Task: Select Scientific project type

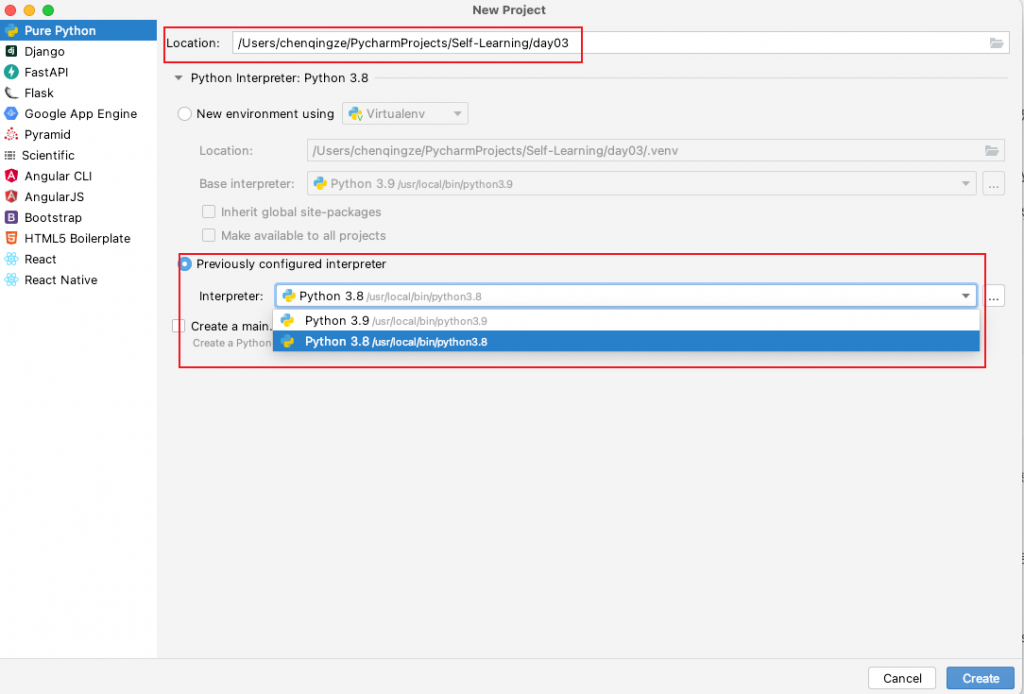Action: coord(78,155)
